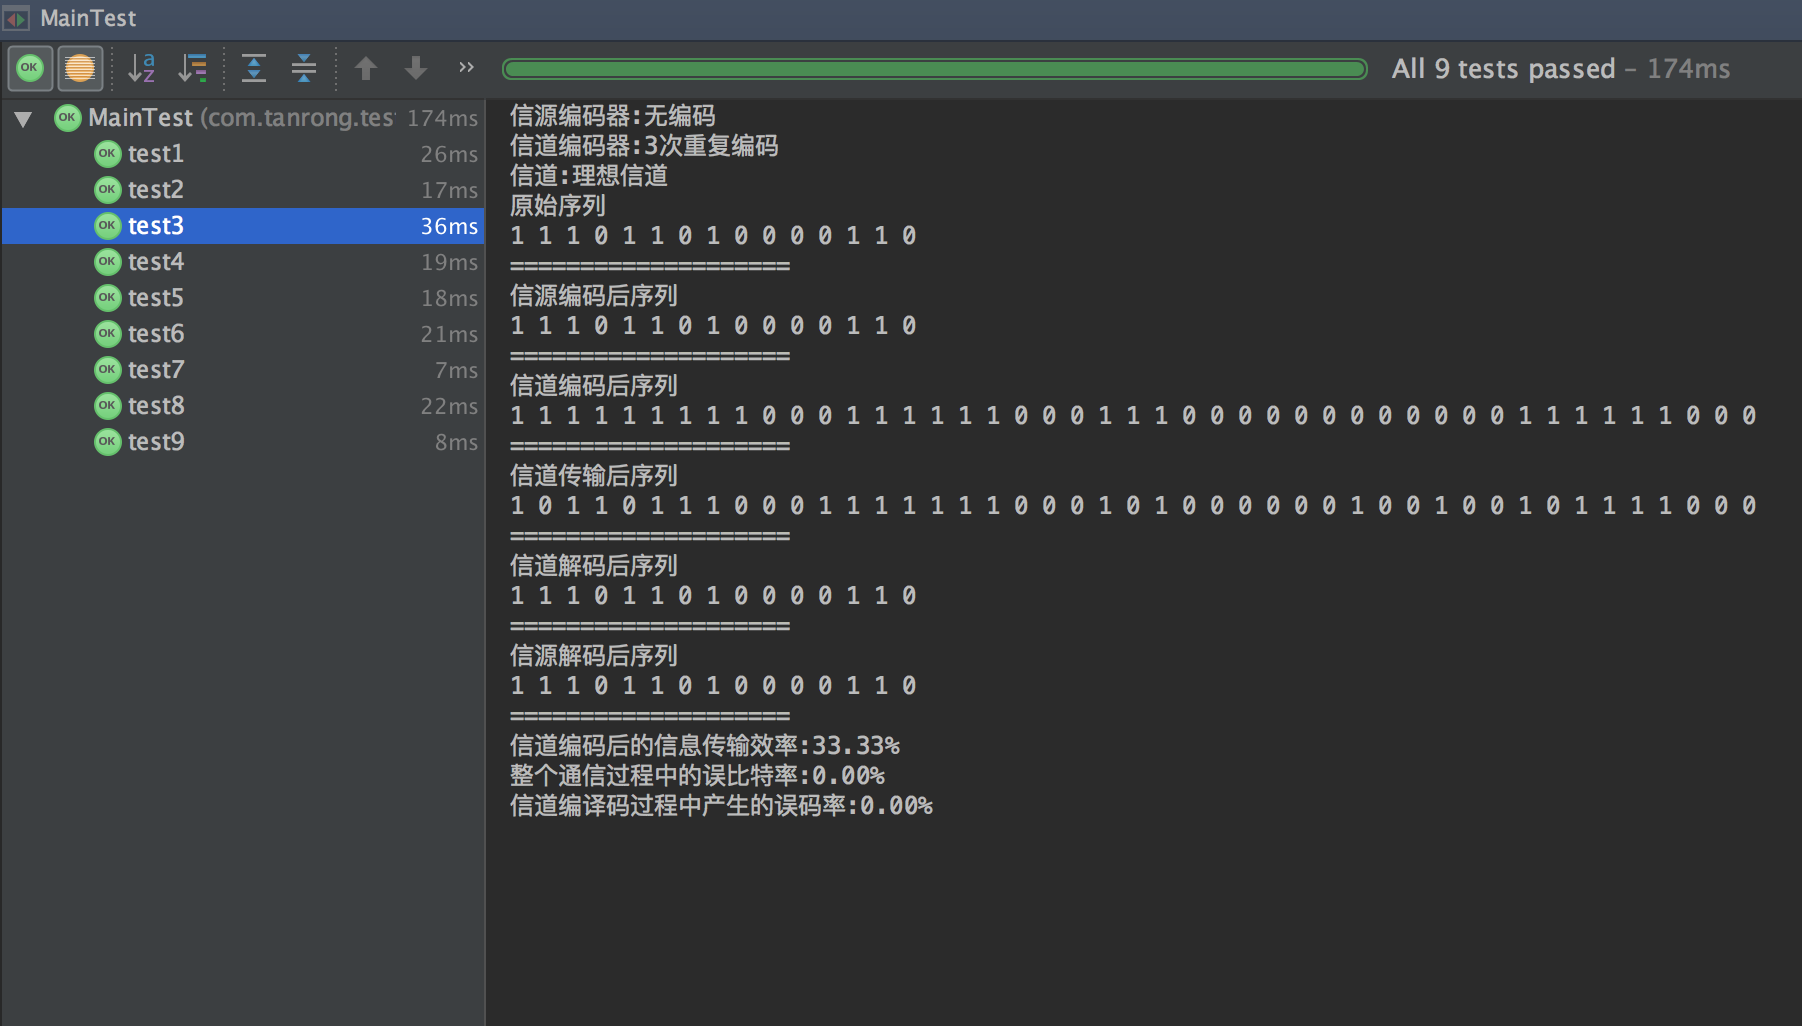Go to next failed test arrow
Viewport: 1802px width, 1026px height.
416,68
